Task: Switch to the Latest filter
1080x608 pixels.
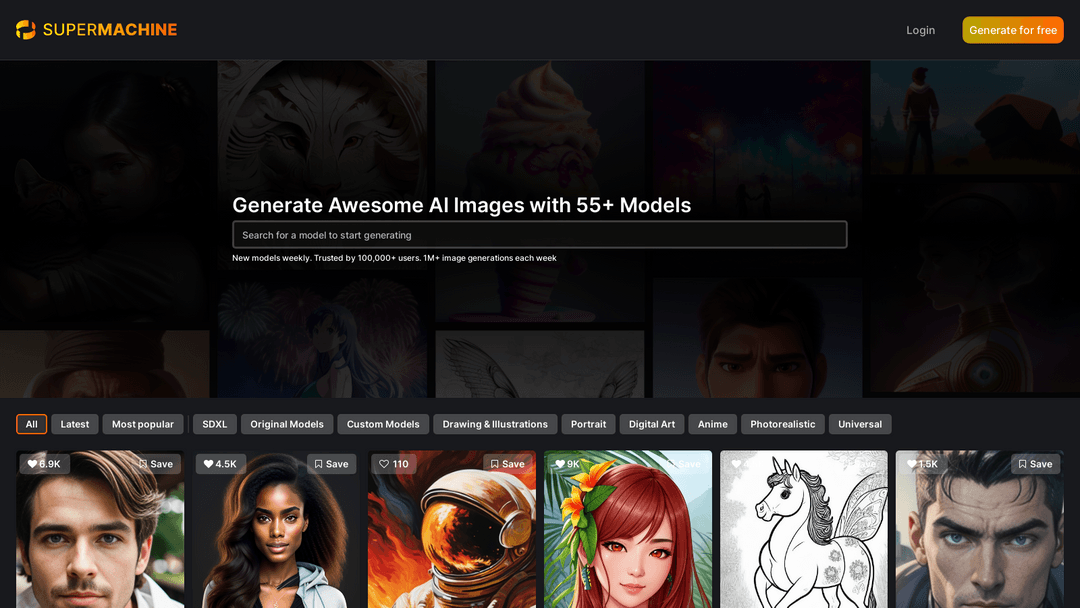Action: pos(74,424)
